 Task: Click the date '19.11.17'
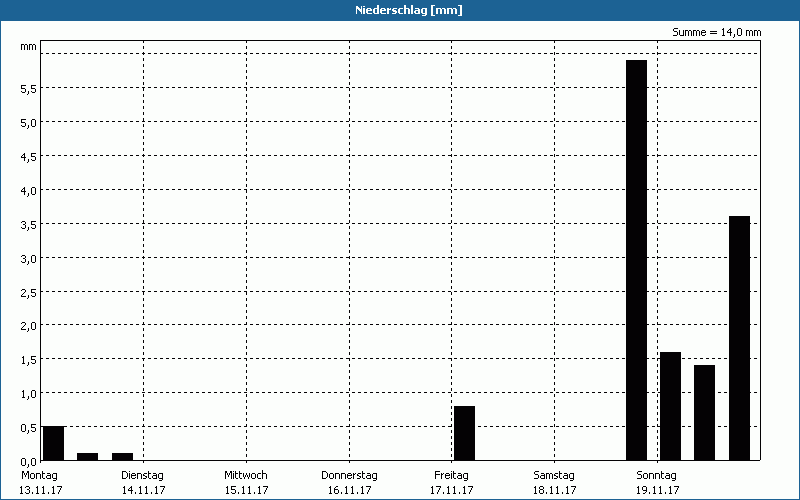[x=658, y=491]
